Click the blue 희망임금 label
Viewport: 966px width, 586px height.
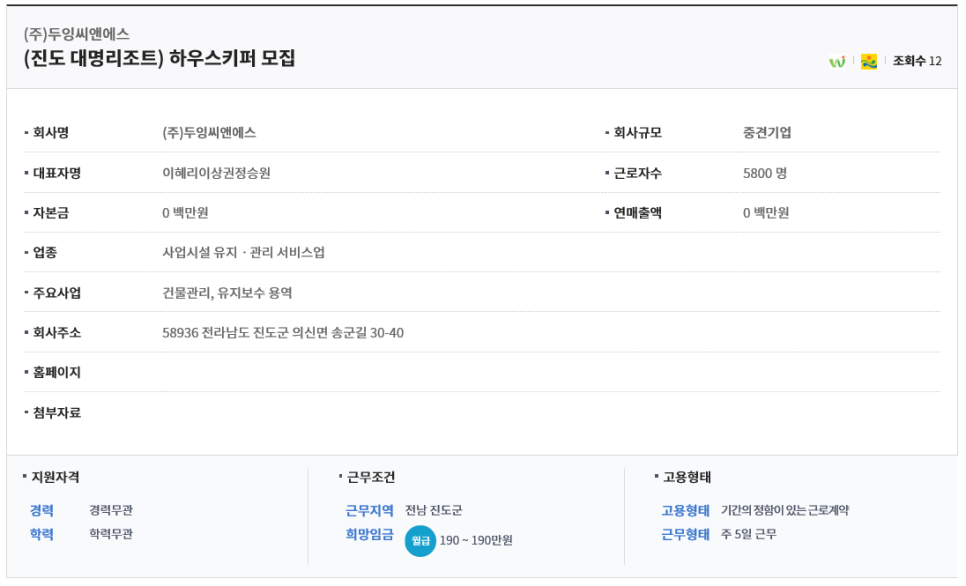point(370,534)
